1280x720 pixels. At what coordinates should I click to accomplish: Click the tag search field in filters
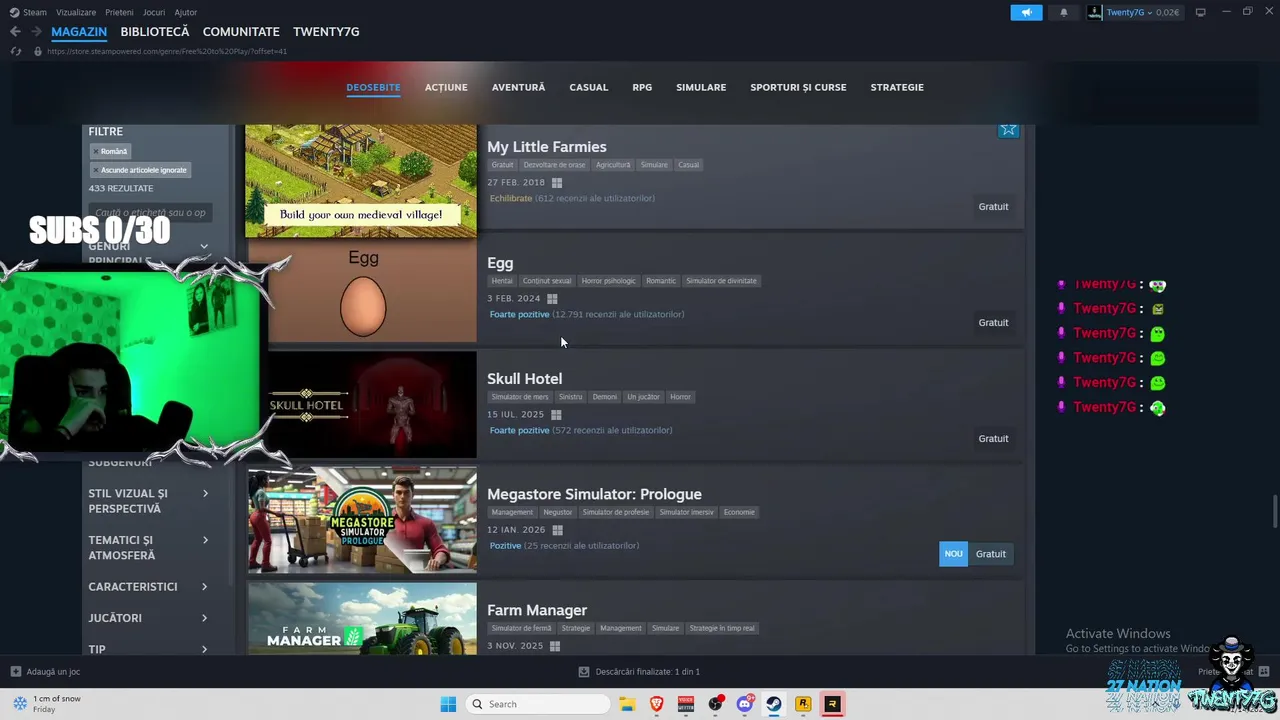point(148,212)
